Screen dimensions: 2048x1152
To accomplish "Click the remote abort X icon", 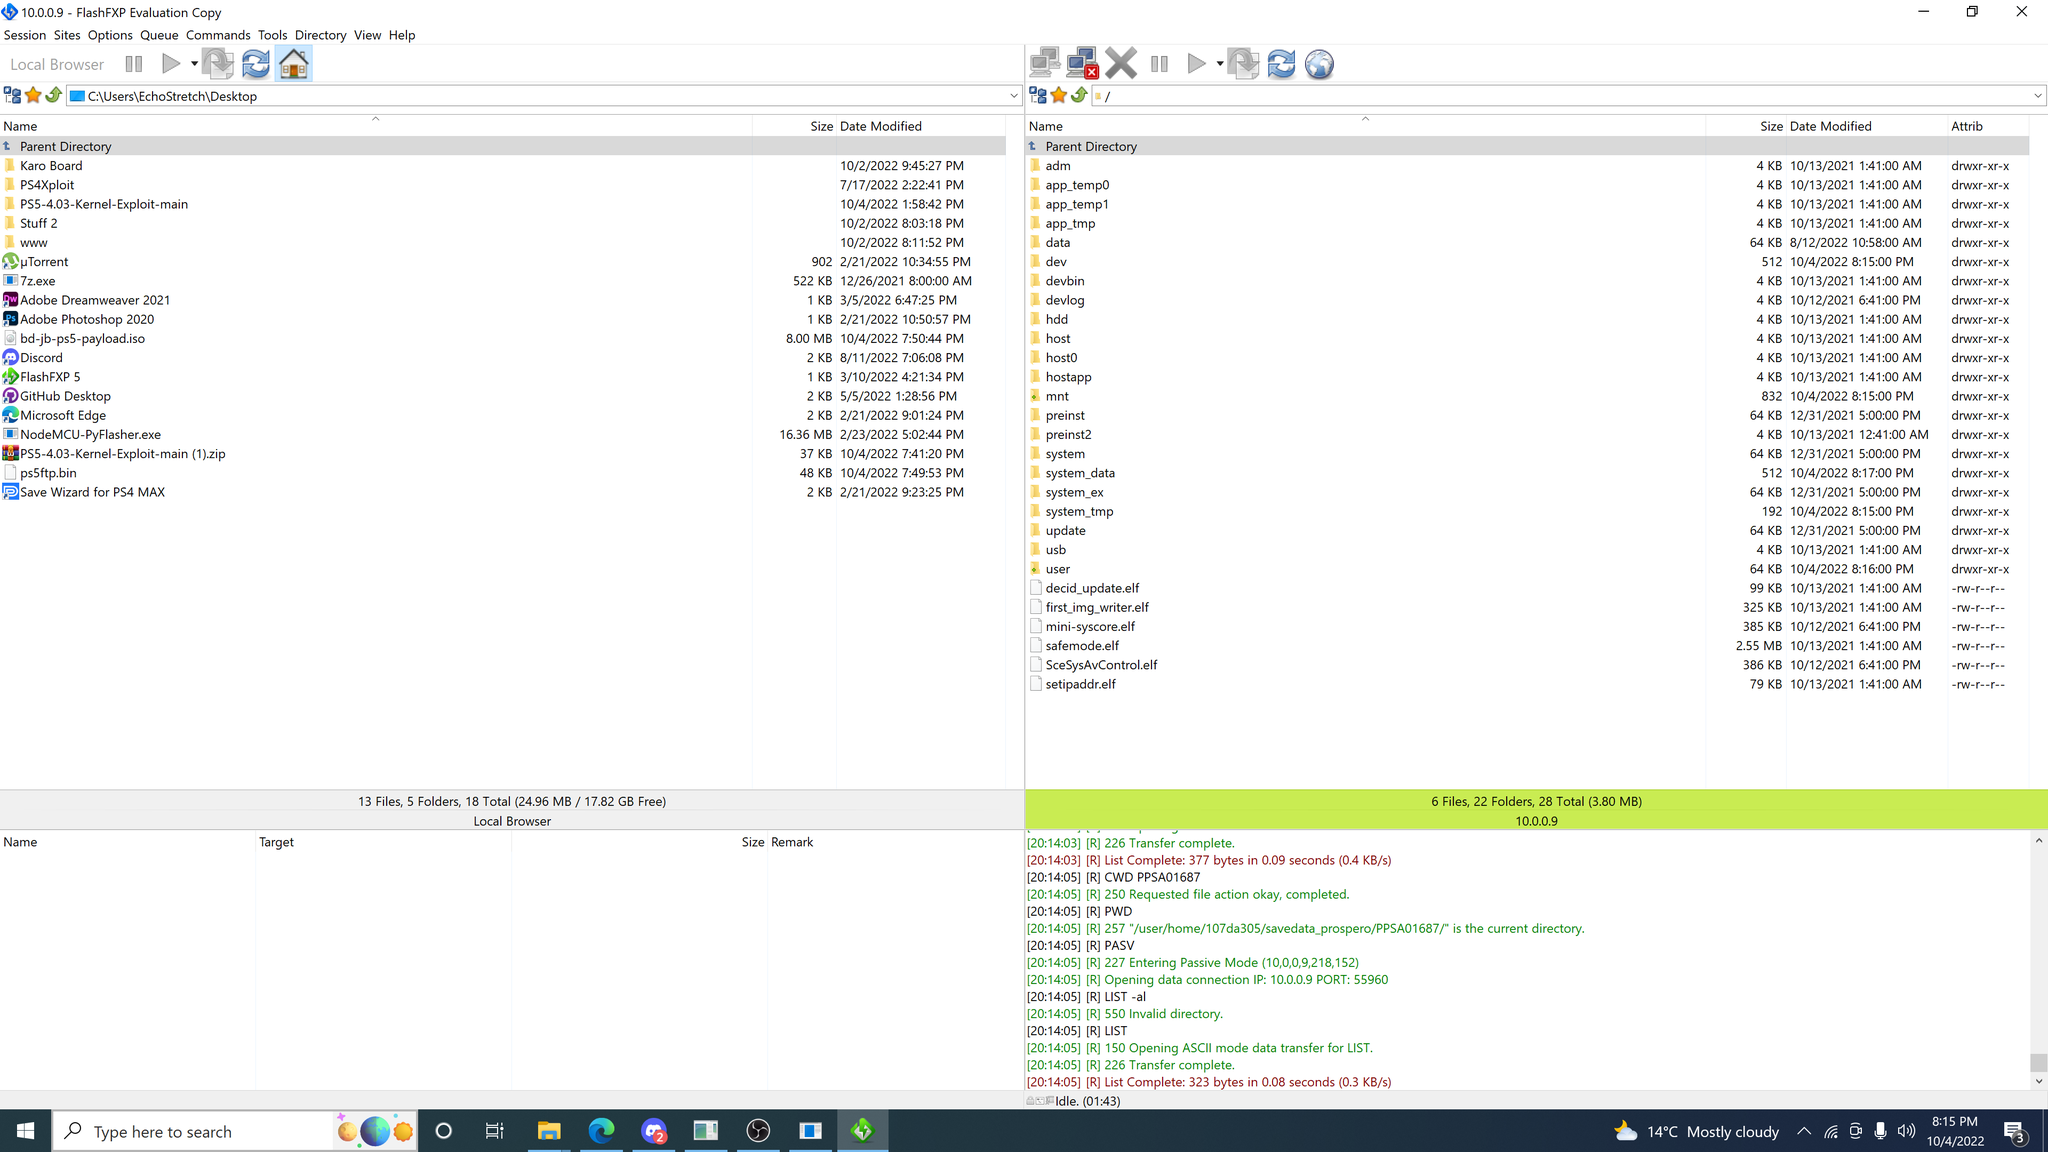I will click(1121, 64).
